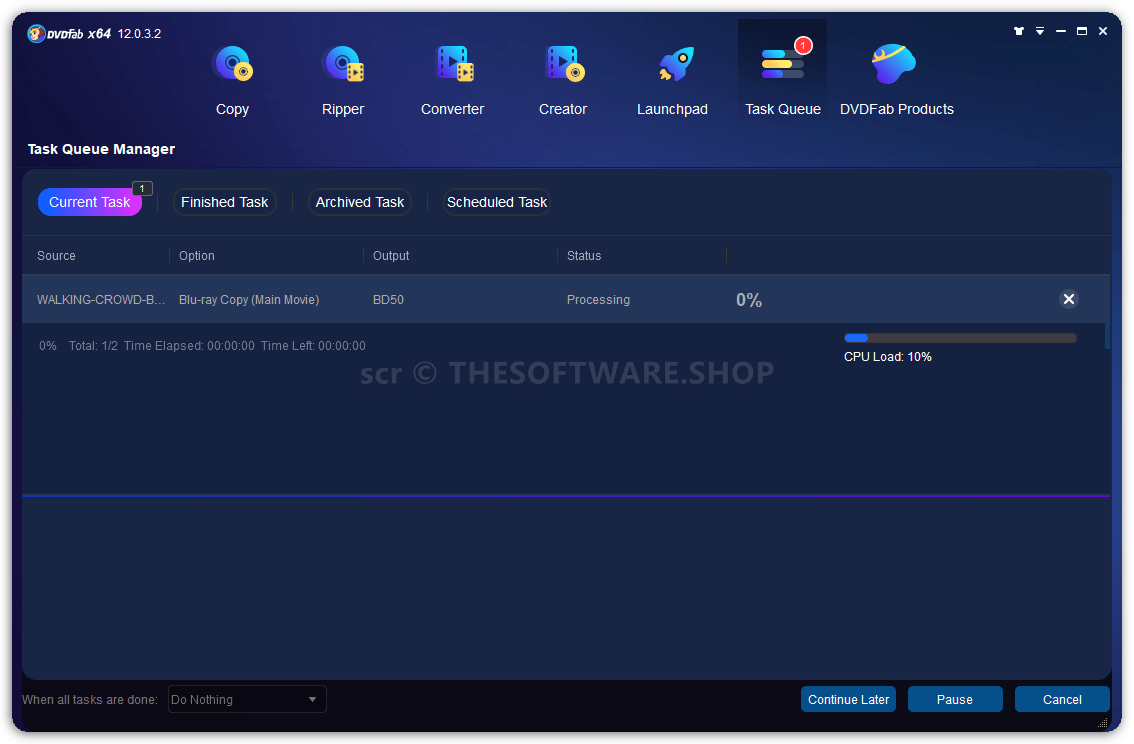Open the Launchpad module
This screenshot has width=1134, height=744.
[x=673, y=80]
